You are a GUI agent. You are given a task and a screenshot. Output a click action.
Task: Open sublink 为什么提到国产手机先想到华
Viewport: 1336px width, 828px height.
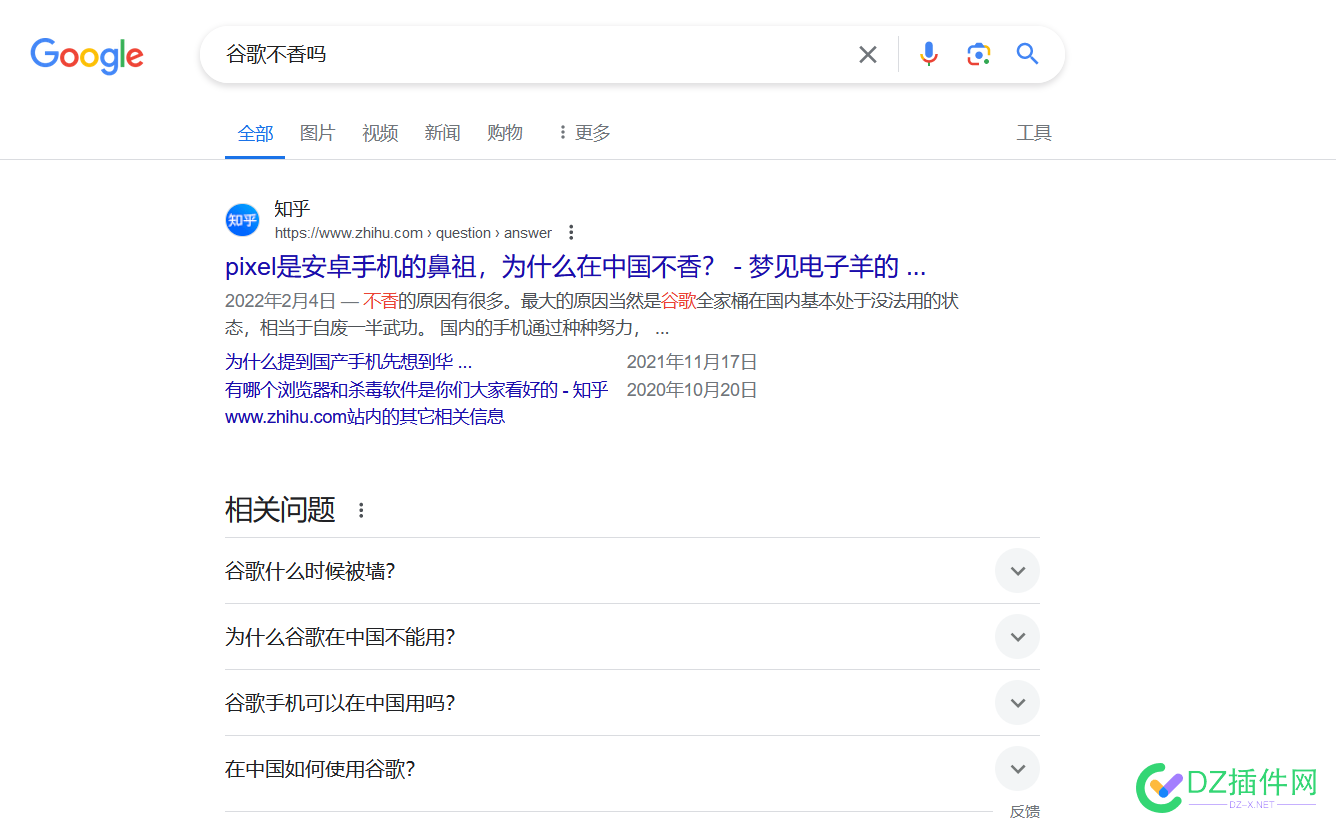coord(348,362)
